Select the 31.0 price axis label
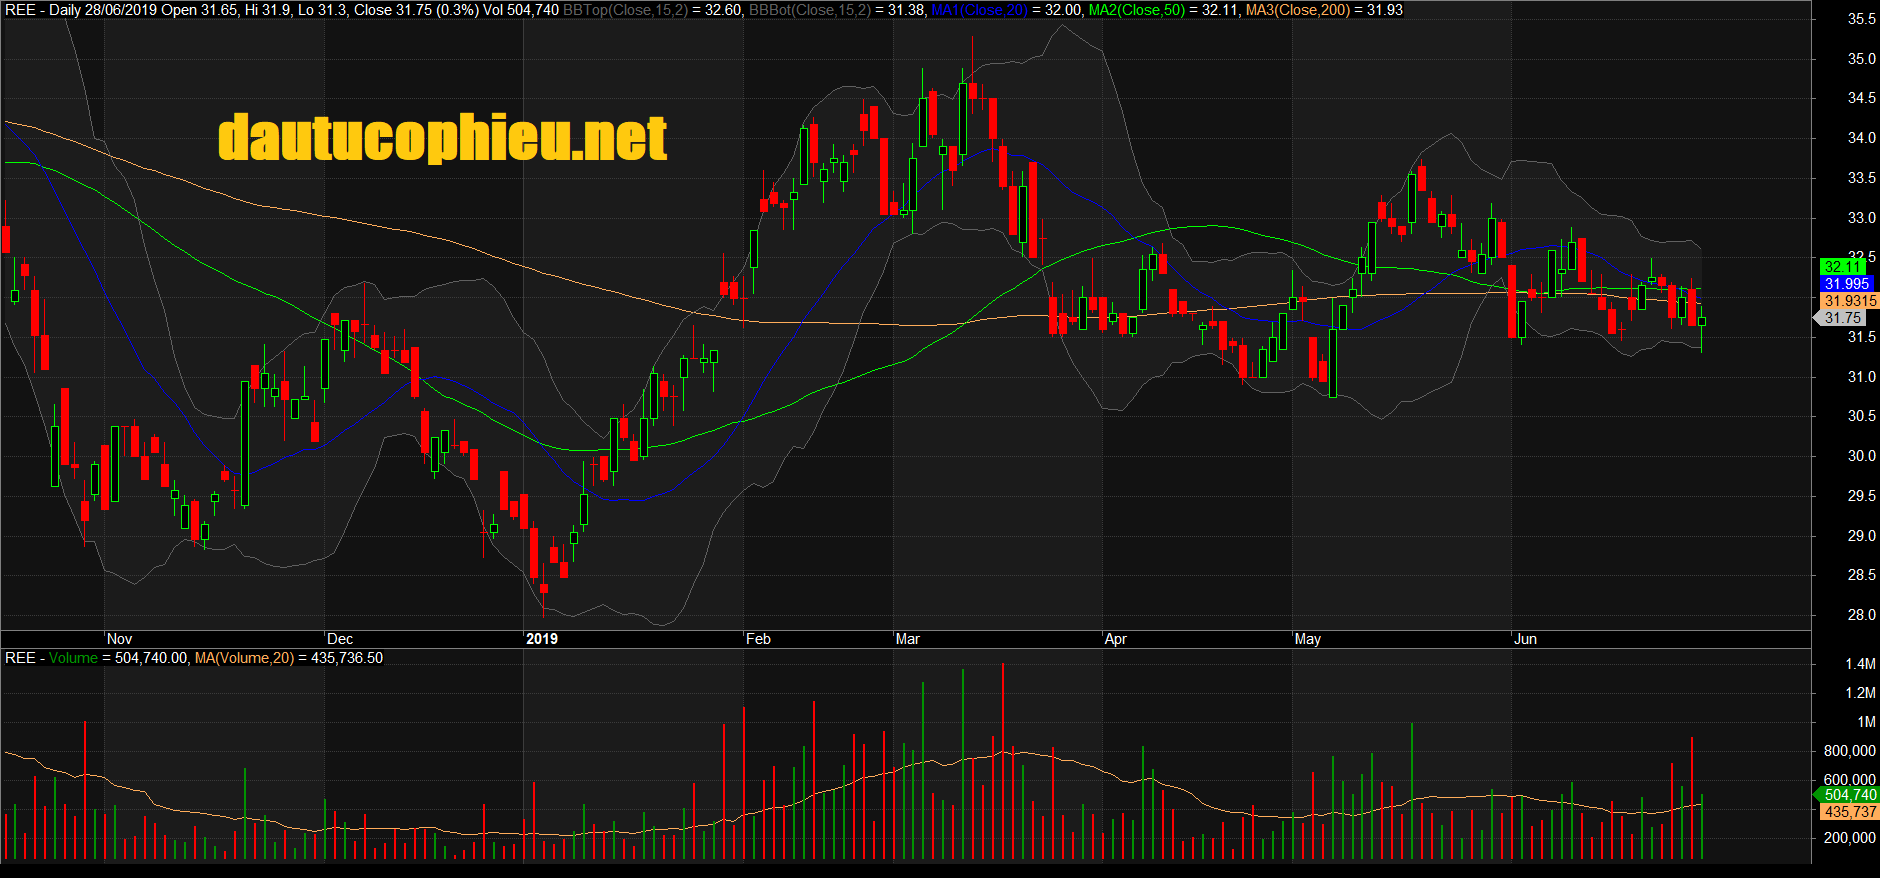The image size is (1880, 878). (1862, 377)
